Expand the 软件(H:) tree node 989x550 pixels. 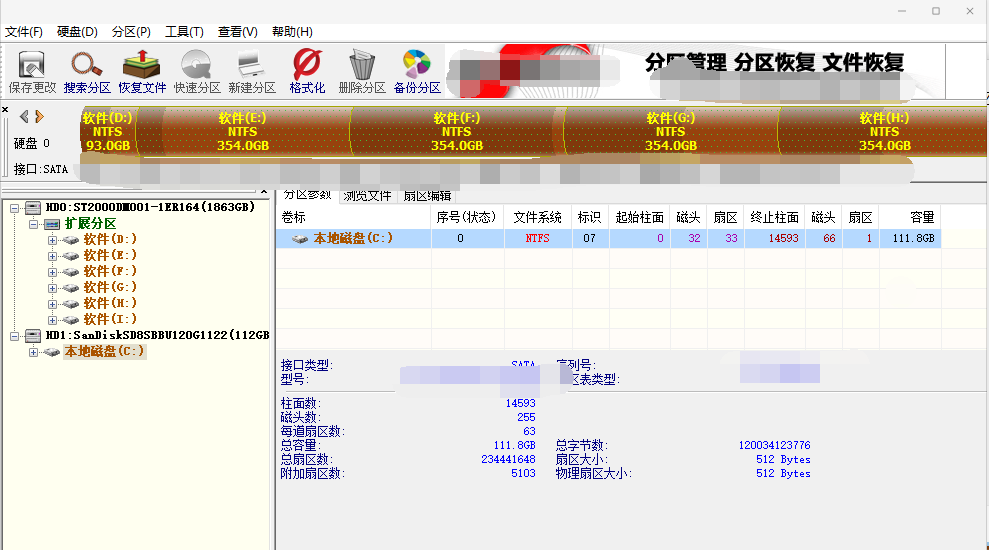click(x=52, y=304)
